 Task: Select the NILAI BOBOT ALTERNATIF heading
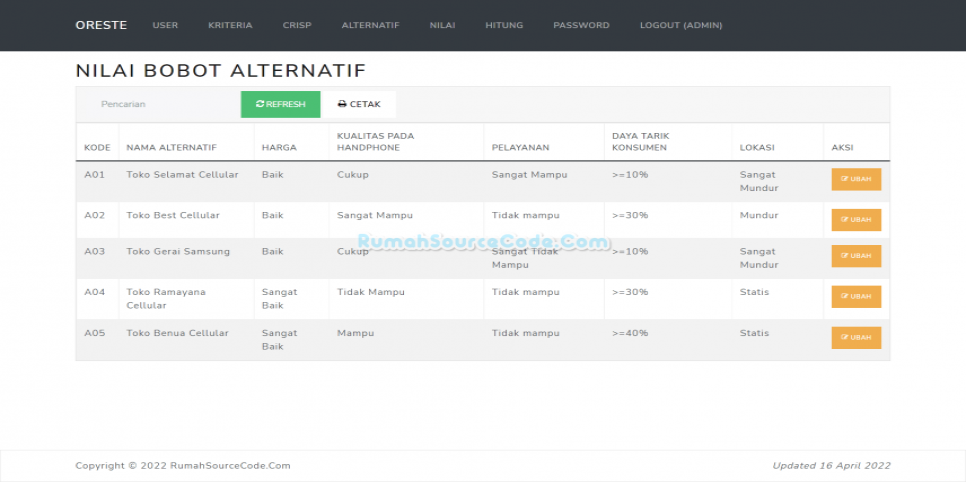pos(221,71)
